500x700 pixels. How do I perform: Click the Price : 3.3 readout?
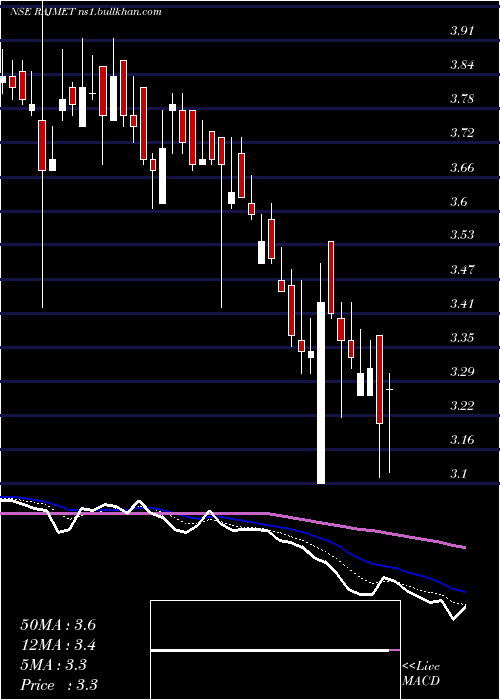coord(59,685)
